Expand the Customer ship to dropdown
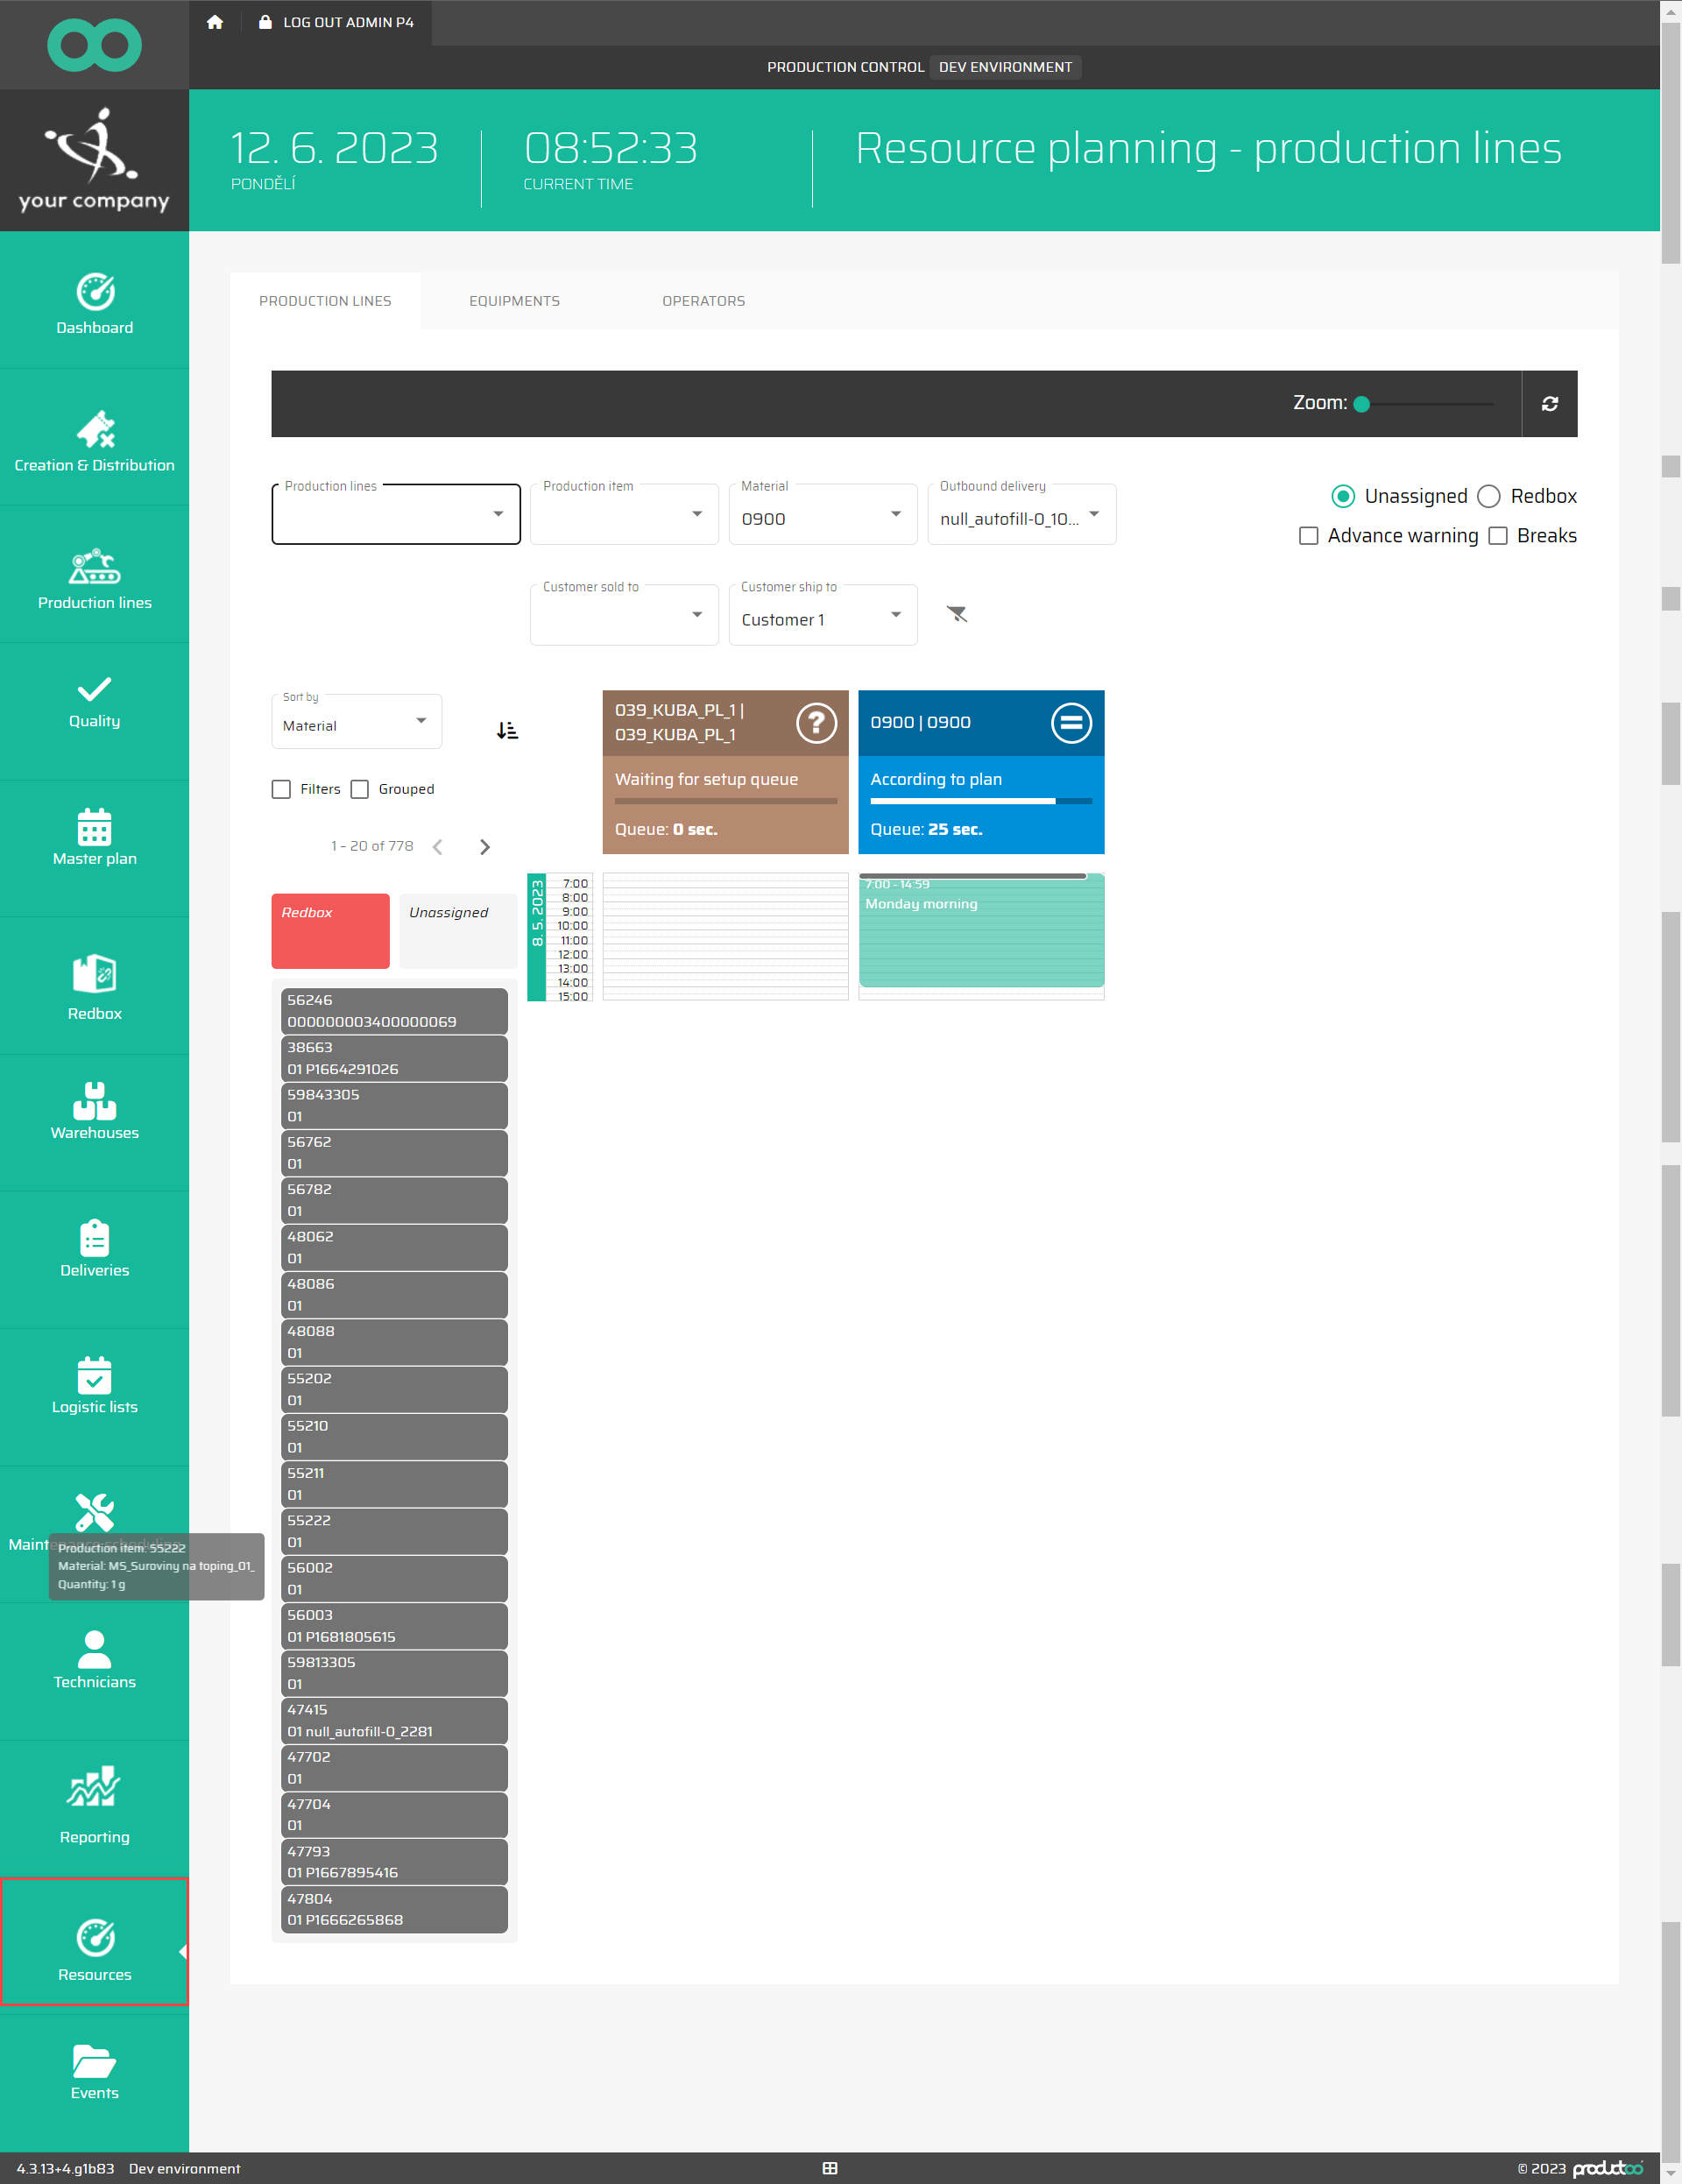Screen dimensions: 1682x2184 (822, 617)
